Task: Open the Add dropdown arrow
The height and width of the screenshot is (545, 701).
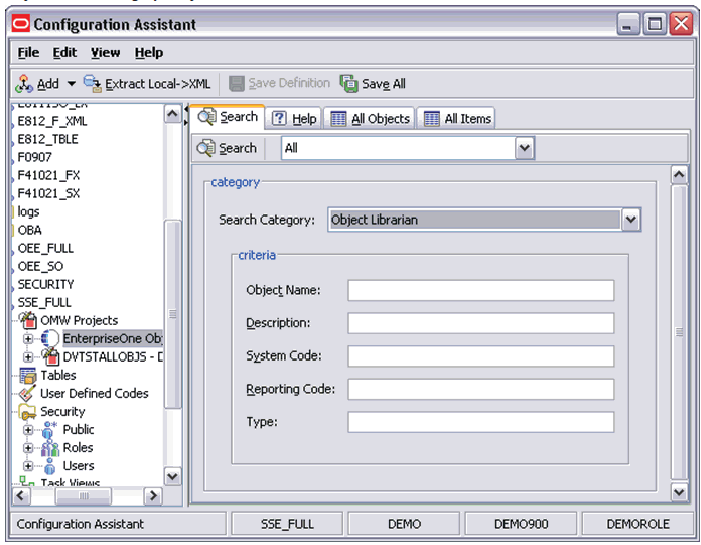Action: pyautogui.click(x=72, y=84)
